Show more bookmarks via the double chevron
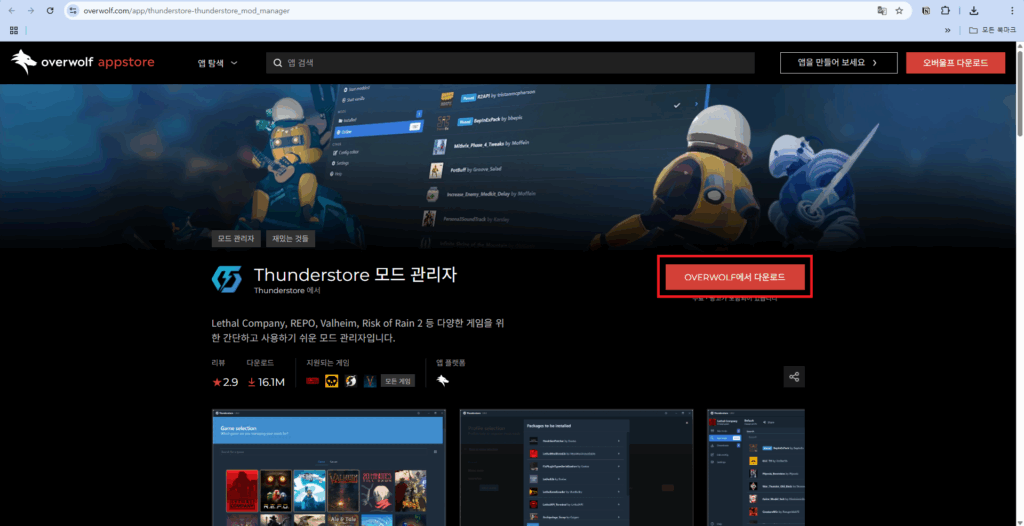 point(948,30)
